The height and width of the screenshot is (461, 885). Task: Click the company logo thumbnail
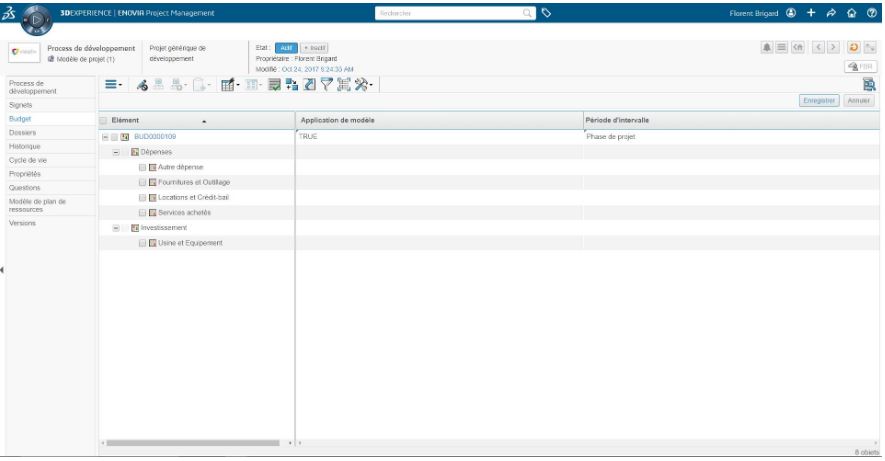click(24, 52)
